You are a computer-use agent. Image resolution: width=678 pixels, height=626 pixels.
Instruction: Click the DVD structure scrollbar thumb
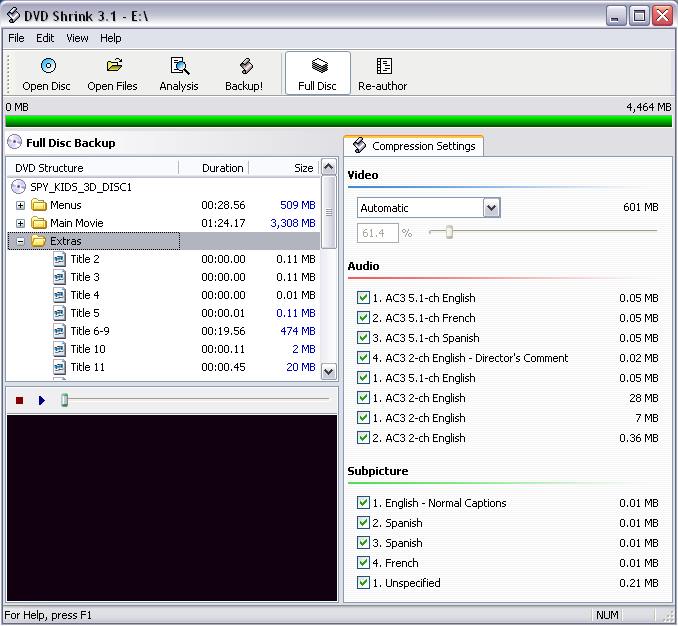click(329, 212)
